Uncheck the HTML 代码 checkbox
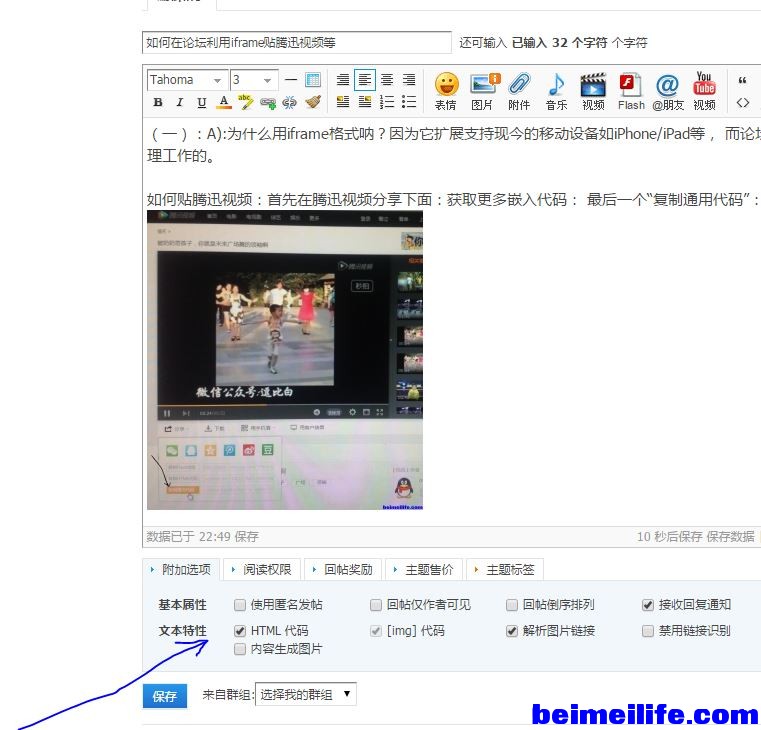761x730 pixels. click(x=240, y=631)
